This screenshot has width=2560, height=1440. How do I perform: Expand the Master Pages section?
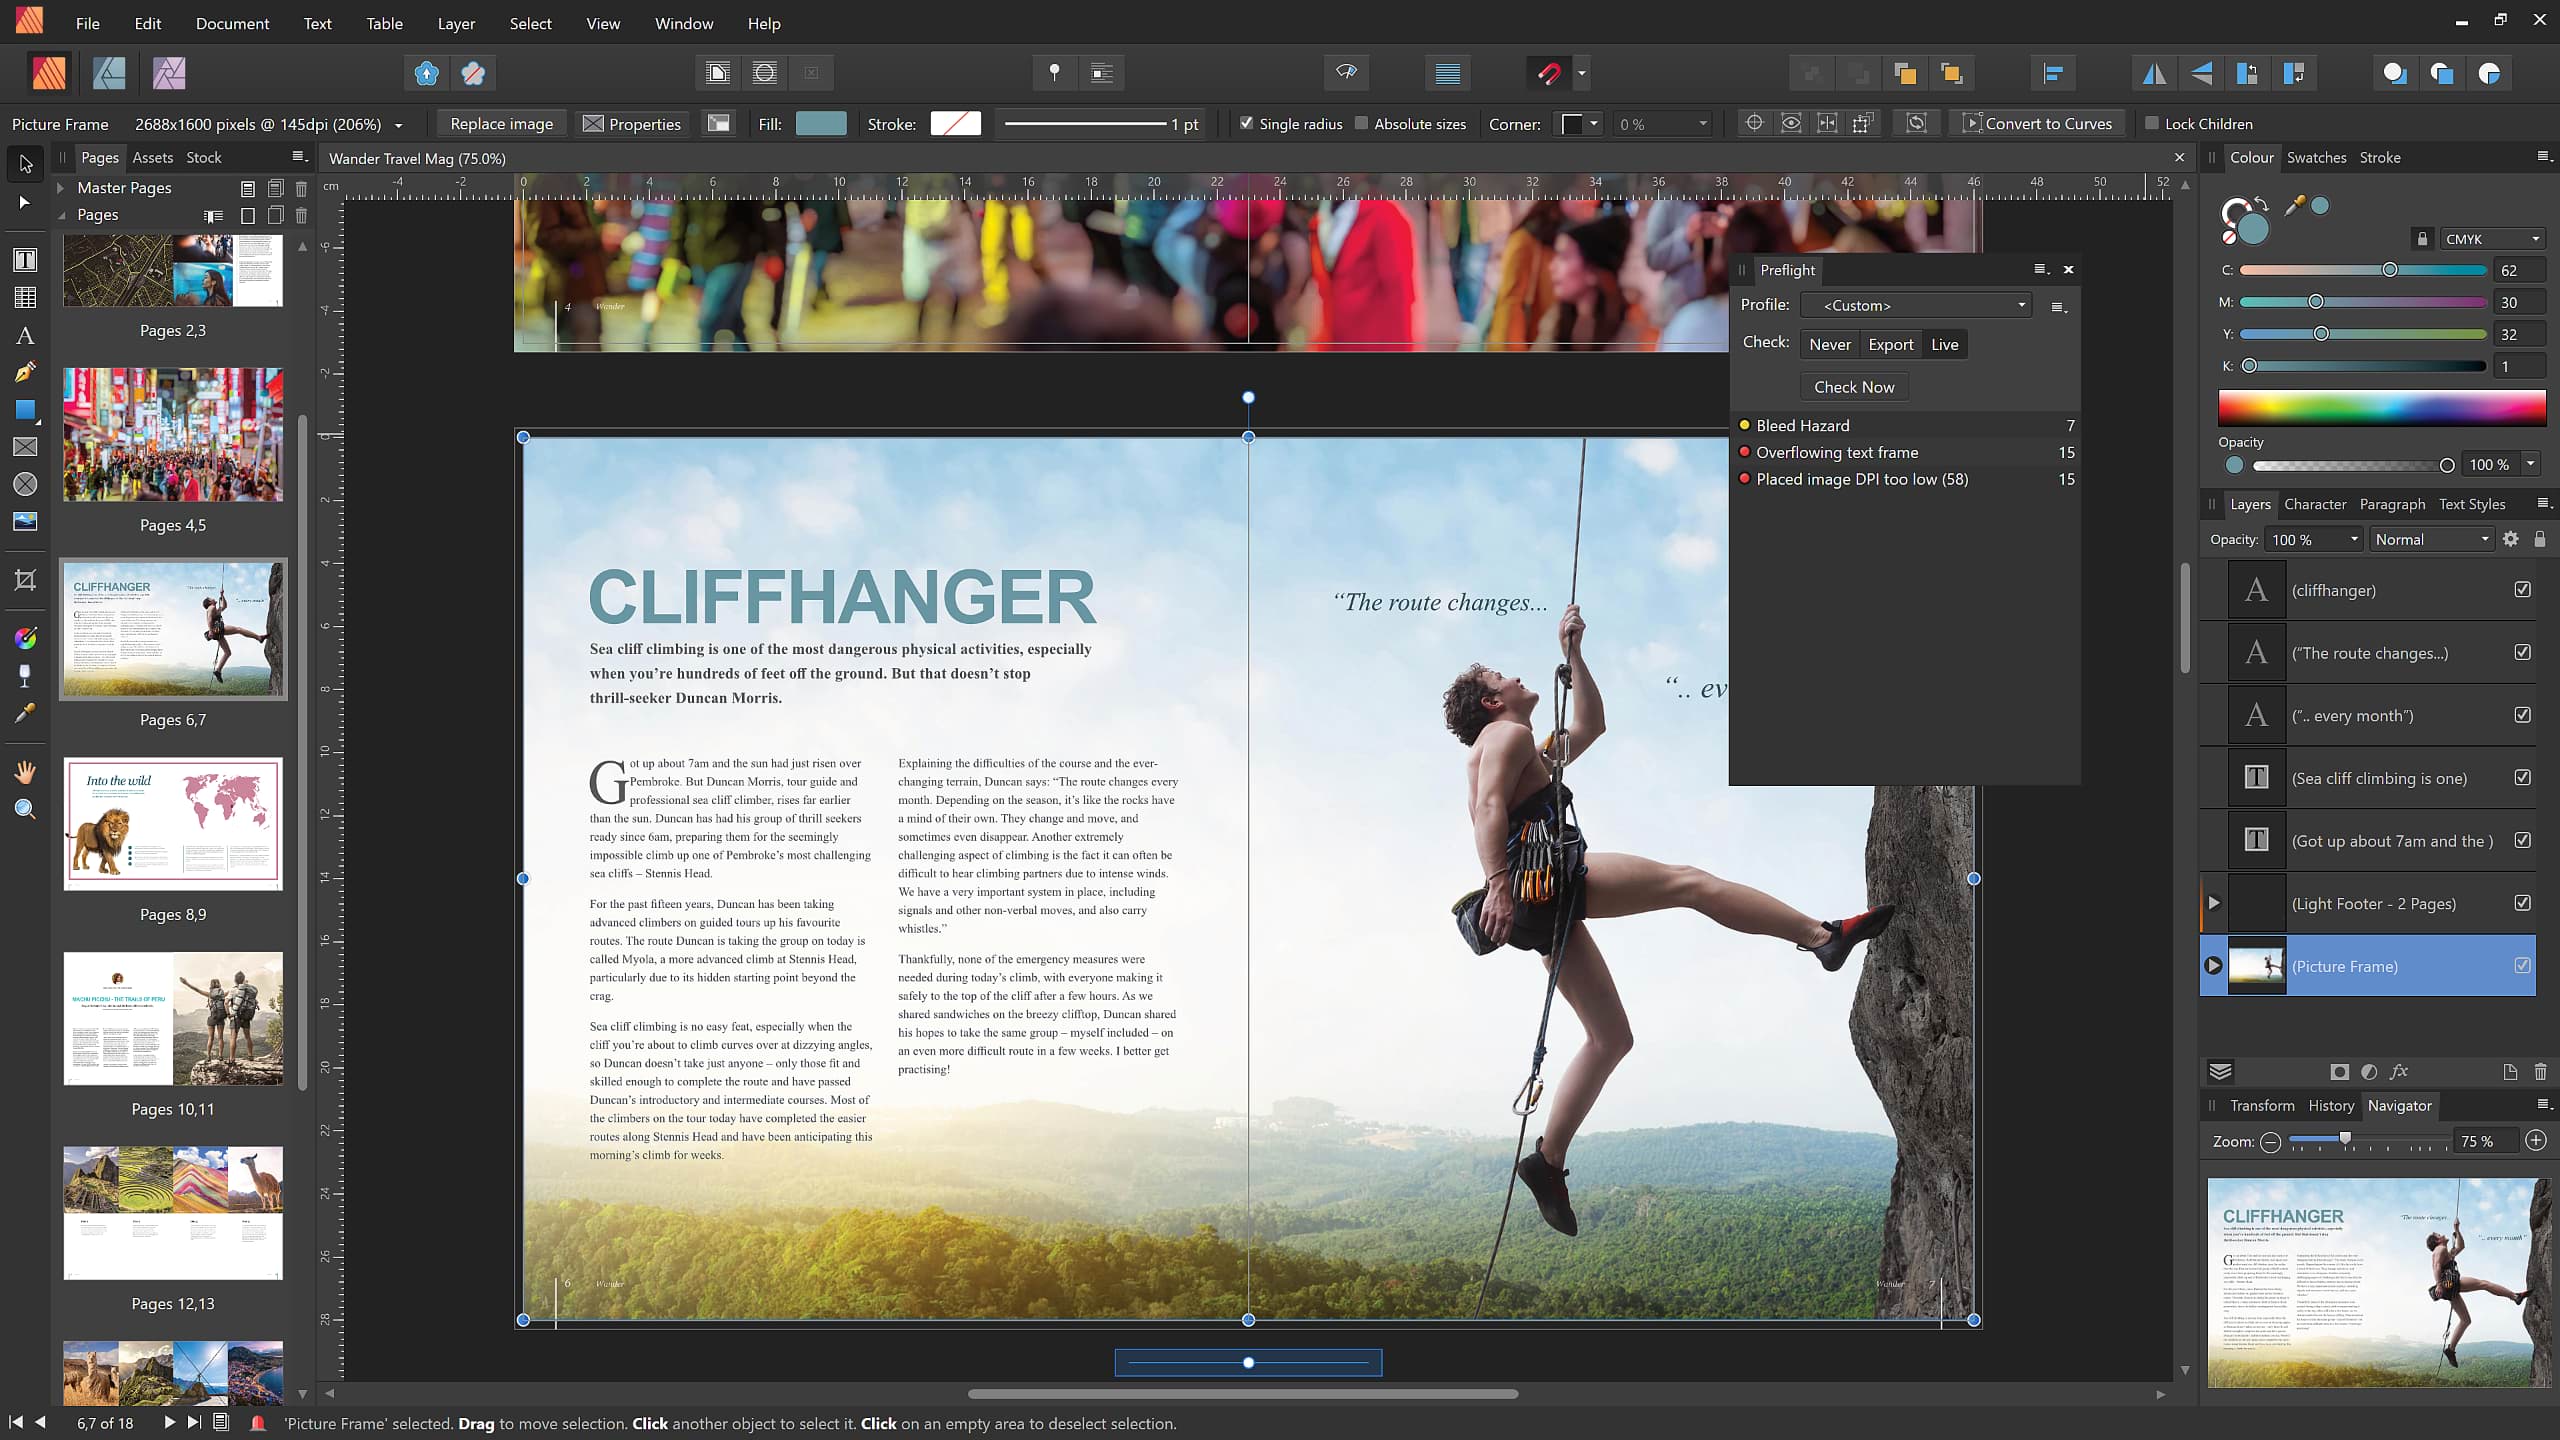[x=62, y=188]
